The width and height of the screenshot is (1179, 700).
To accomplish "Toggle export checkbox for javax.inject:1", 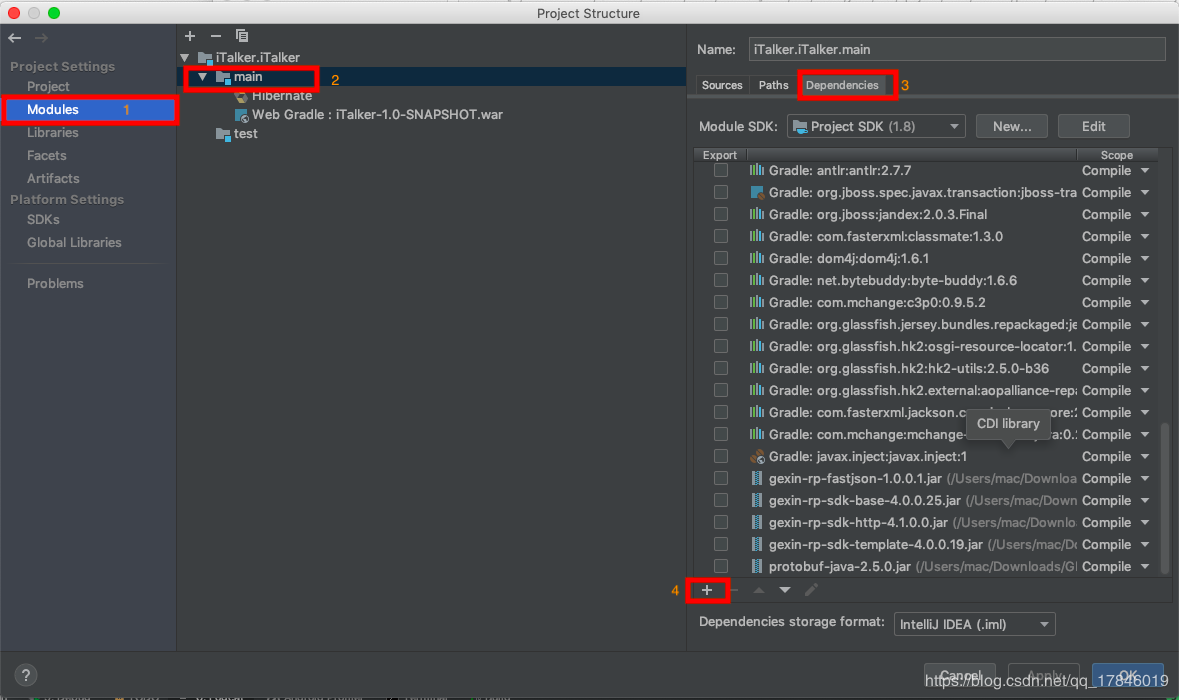I will point(720,456).
